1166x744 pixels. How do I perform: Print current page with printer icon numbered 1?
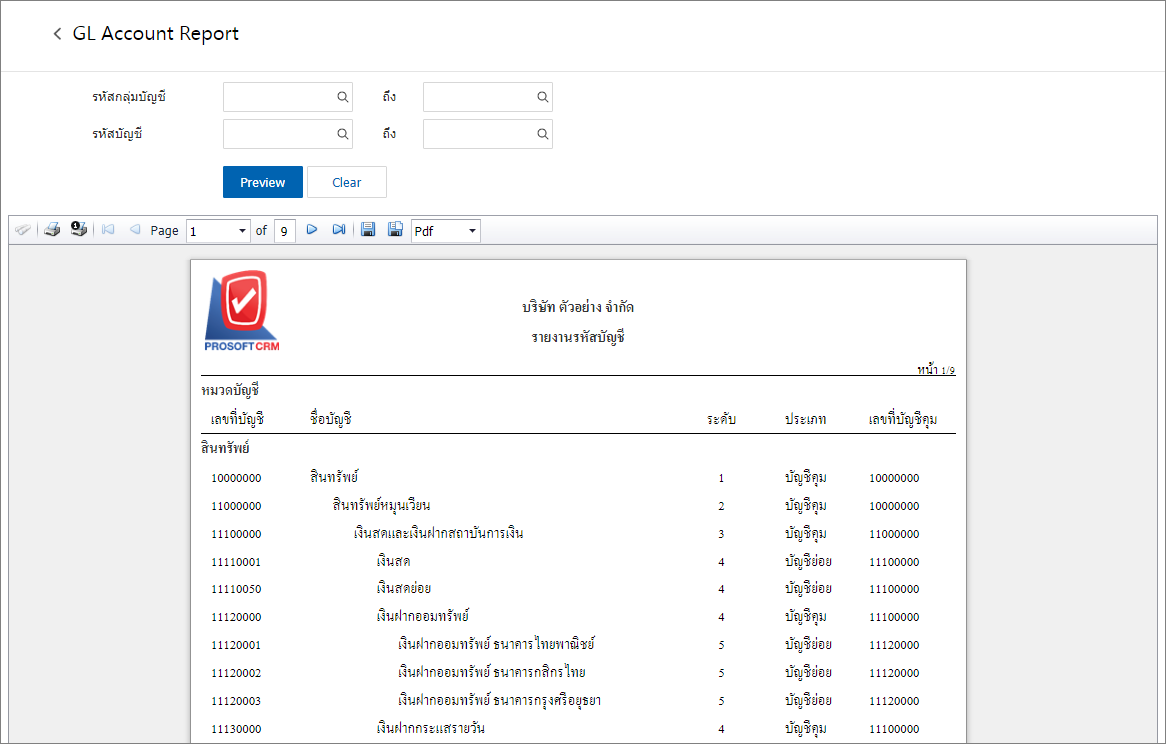79,229
